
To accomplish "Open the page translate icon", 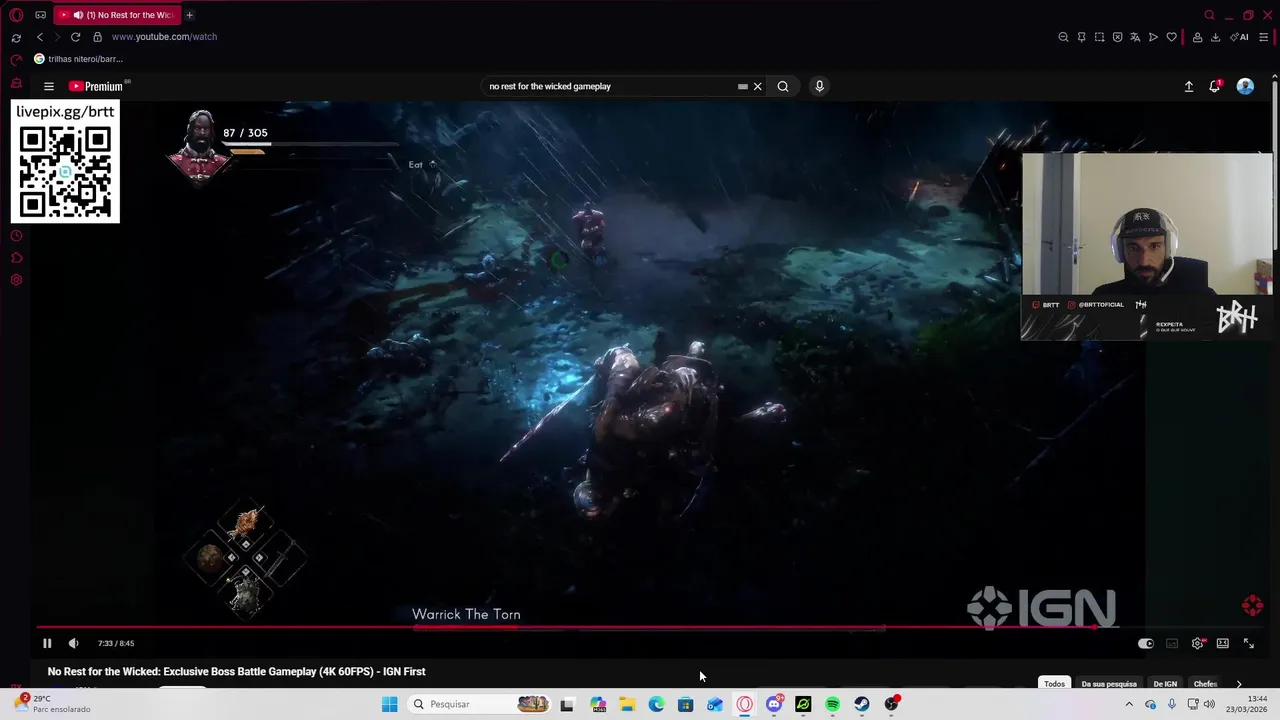I will tap(1135, 37).
